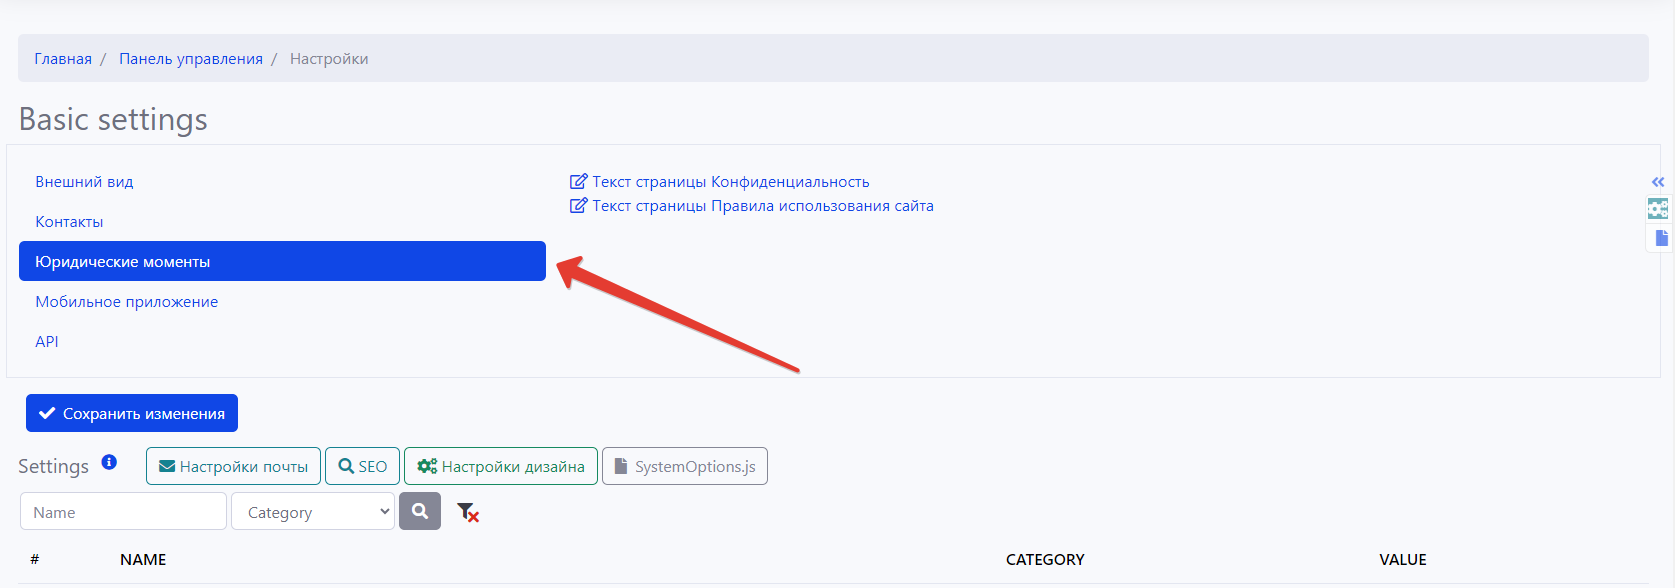Click the double chevron icon at right edge
The height and width of the screenshot is (588, 1675).
tap(1658, 182)
